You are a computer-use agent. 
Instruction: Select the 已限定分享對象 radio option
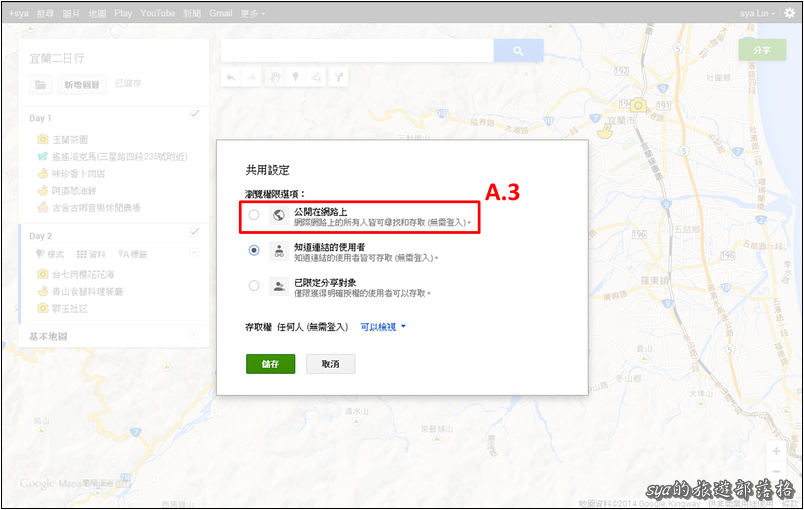pos(254,286)
